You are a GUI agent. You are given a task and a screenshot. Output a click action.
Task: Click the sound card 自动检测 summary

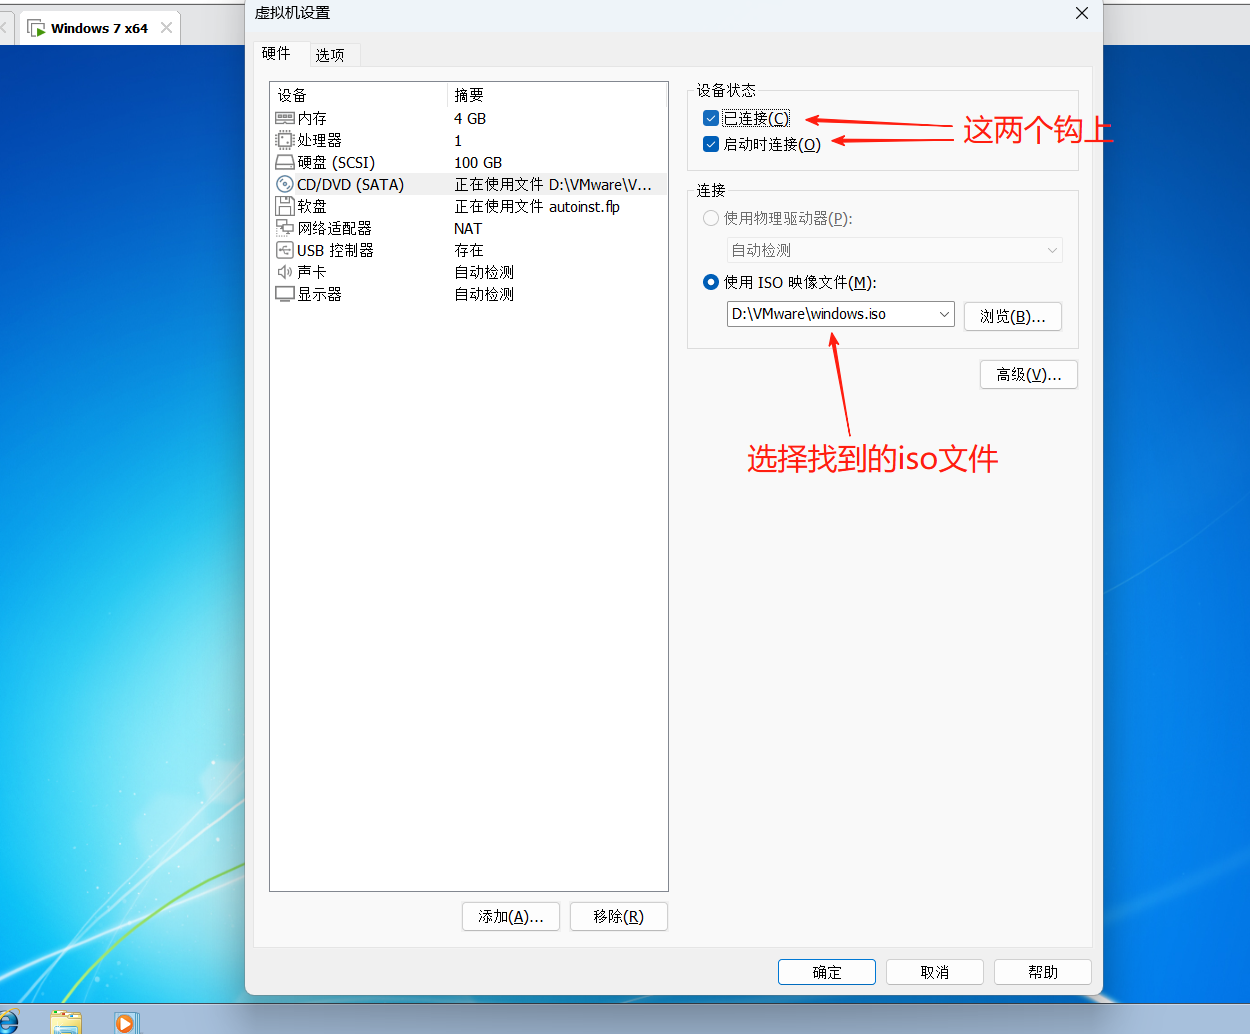point(484,272)
